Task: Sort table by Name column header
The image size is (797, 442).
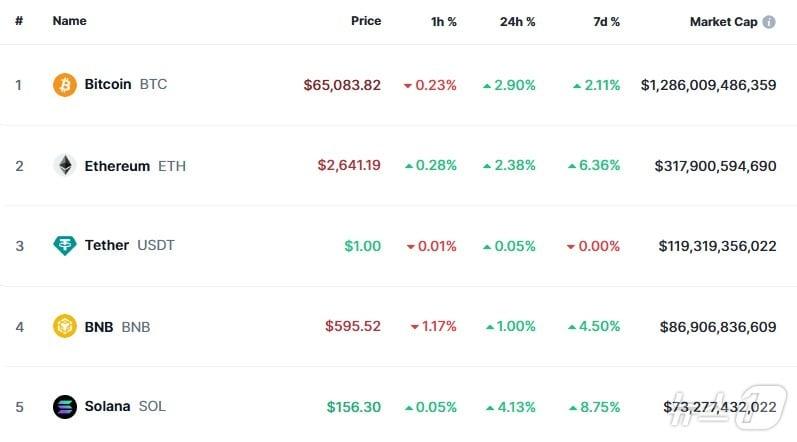Action: [70, 21]
